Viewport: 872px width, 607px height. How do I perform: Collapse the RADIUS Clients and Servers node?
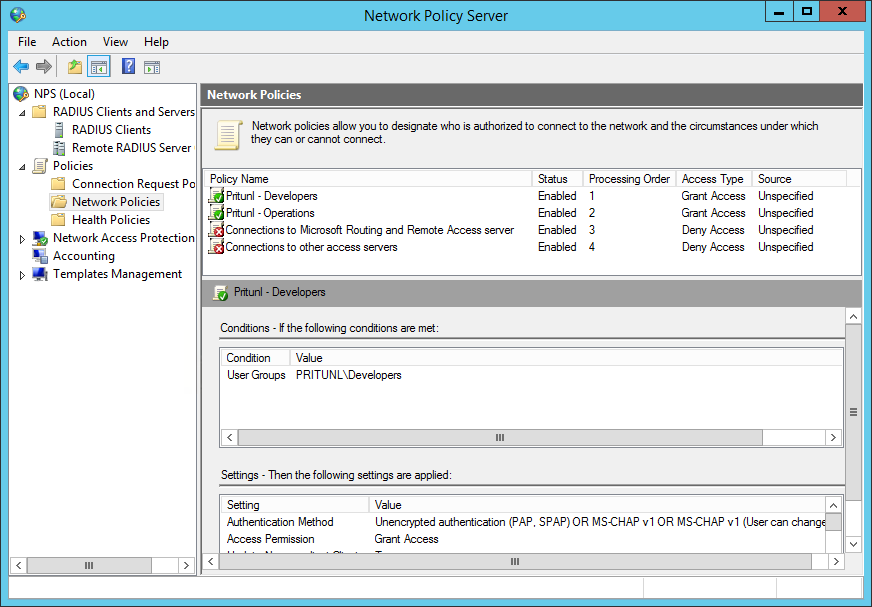23,112
